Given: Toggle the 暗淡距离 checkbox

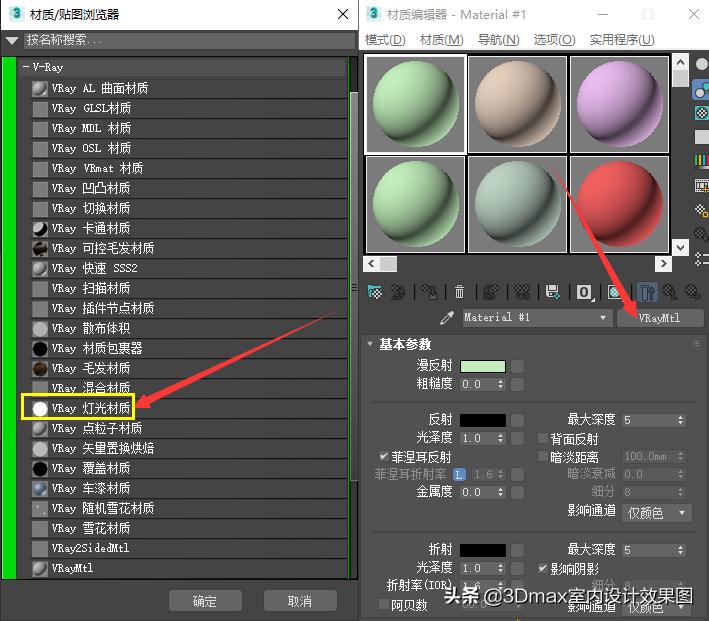Looking at the screenshot, I should coord(543,456).
